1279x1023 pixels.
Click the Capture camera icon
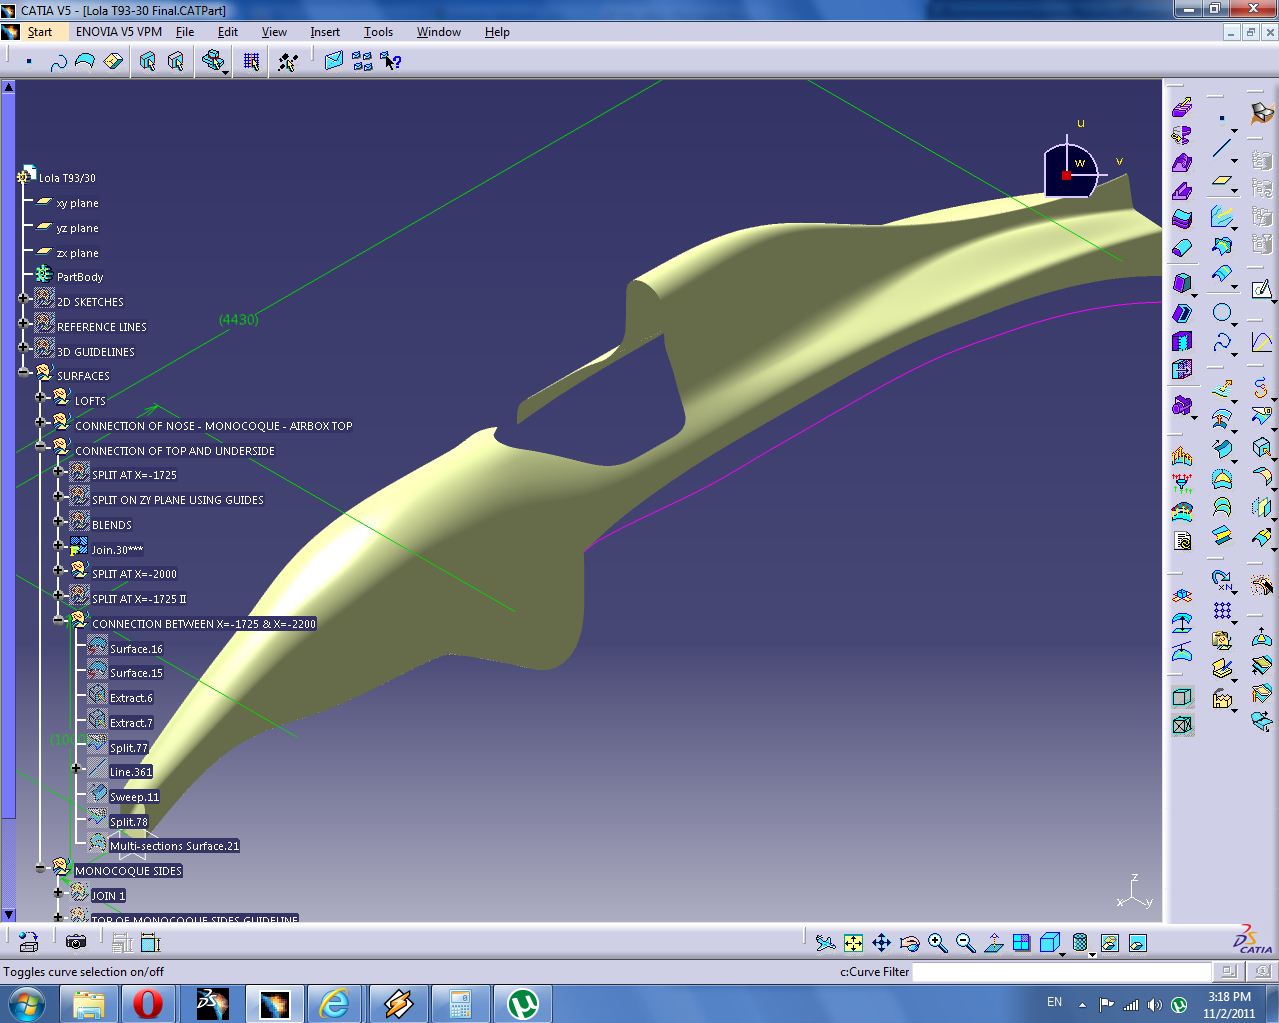click(75, 941)
